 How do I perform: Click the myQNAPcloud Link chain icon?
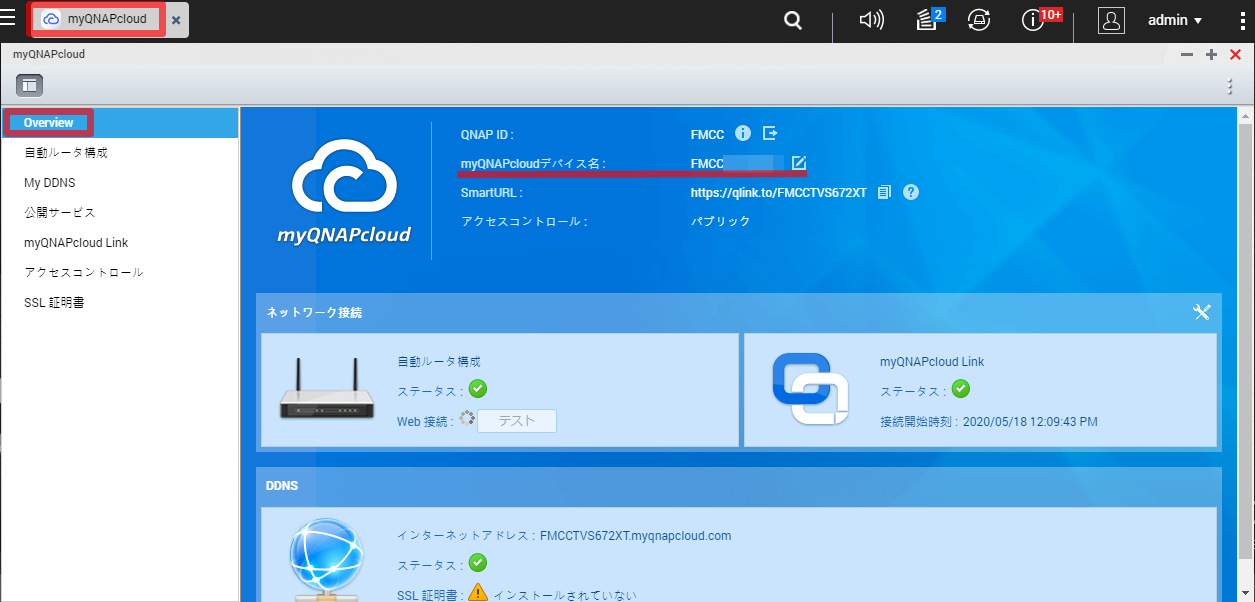(810, 388)
